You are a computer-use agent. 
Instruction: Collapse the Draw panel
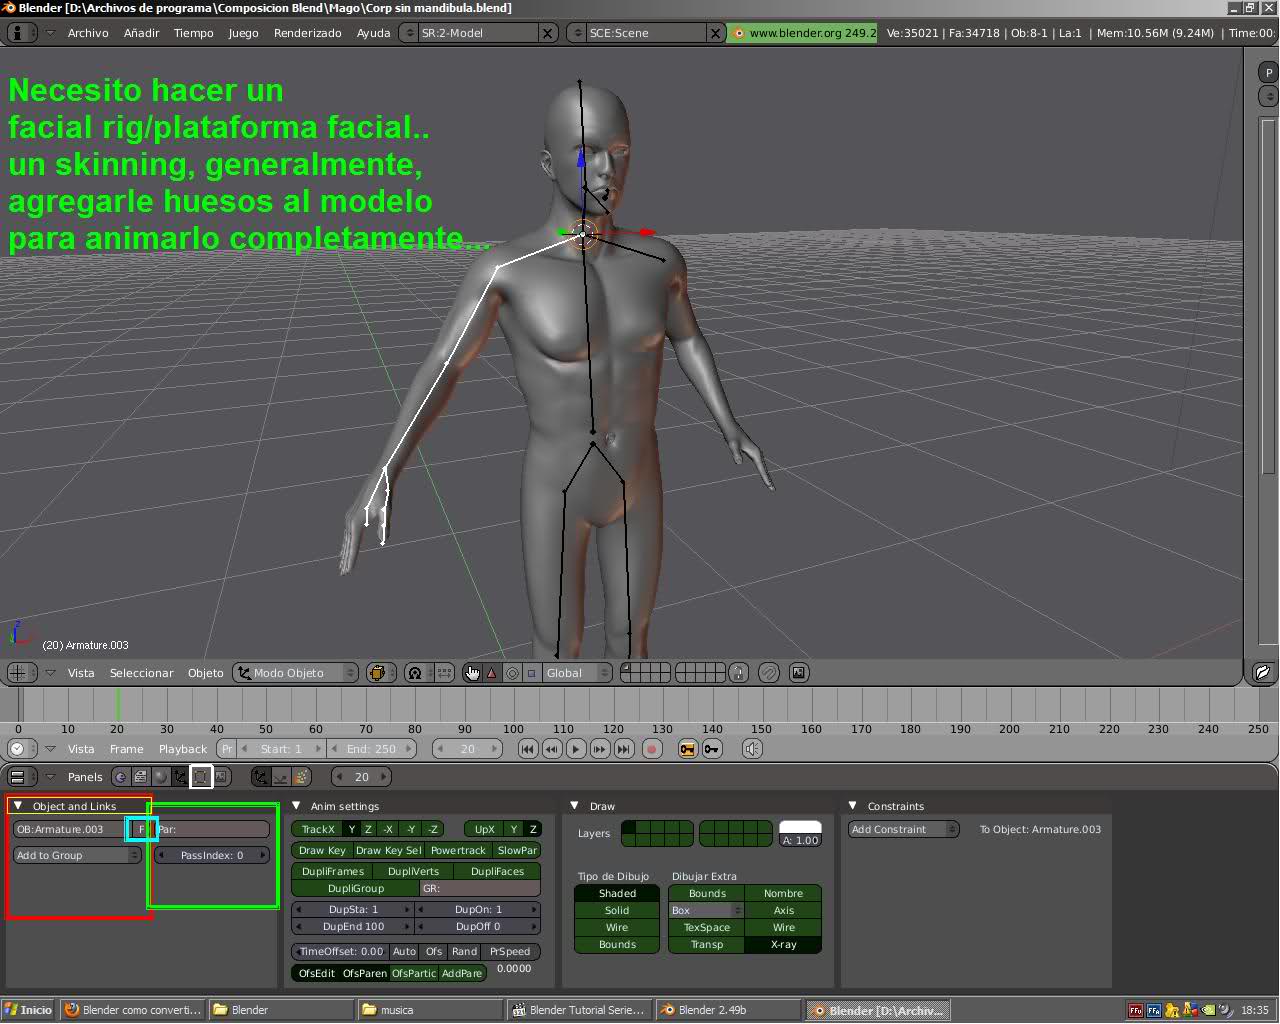click(575, 805)
